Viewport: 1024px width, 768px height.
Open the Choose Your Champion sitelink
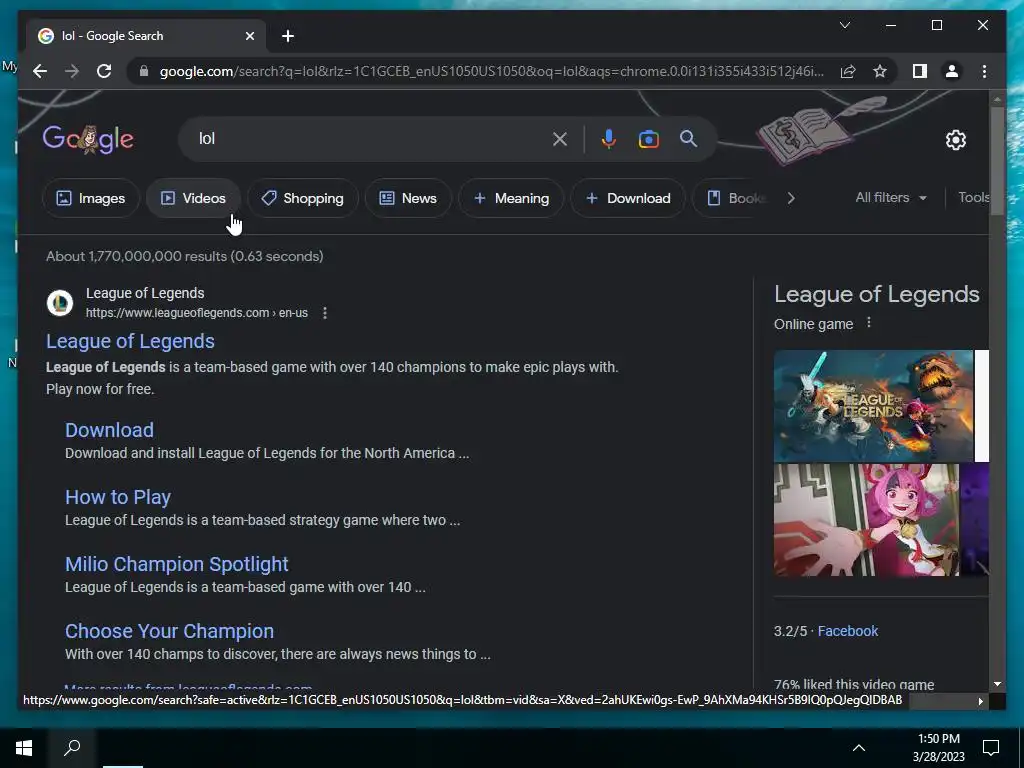tap(169, 631)
